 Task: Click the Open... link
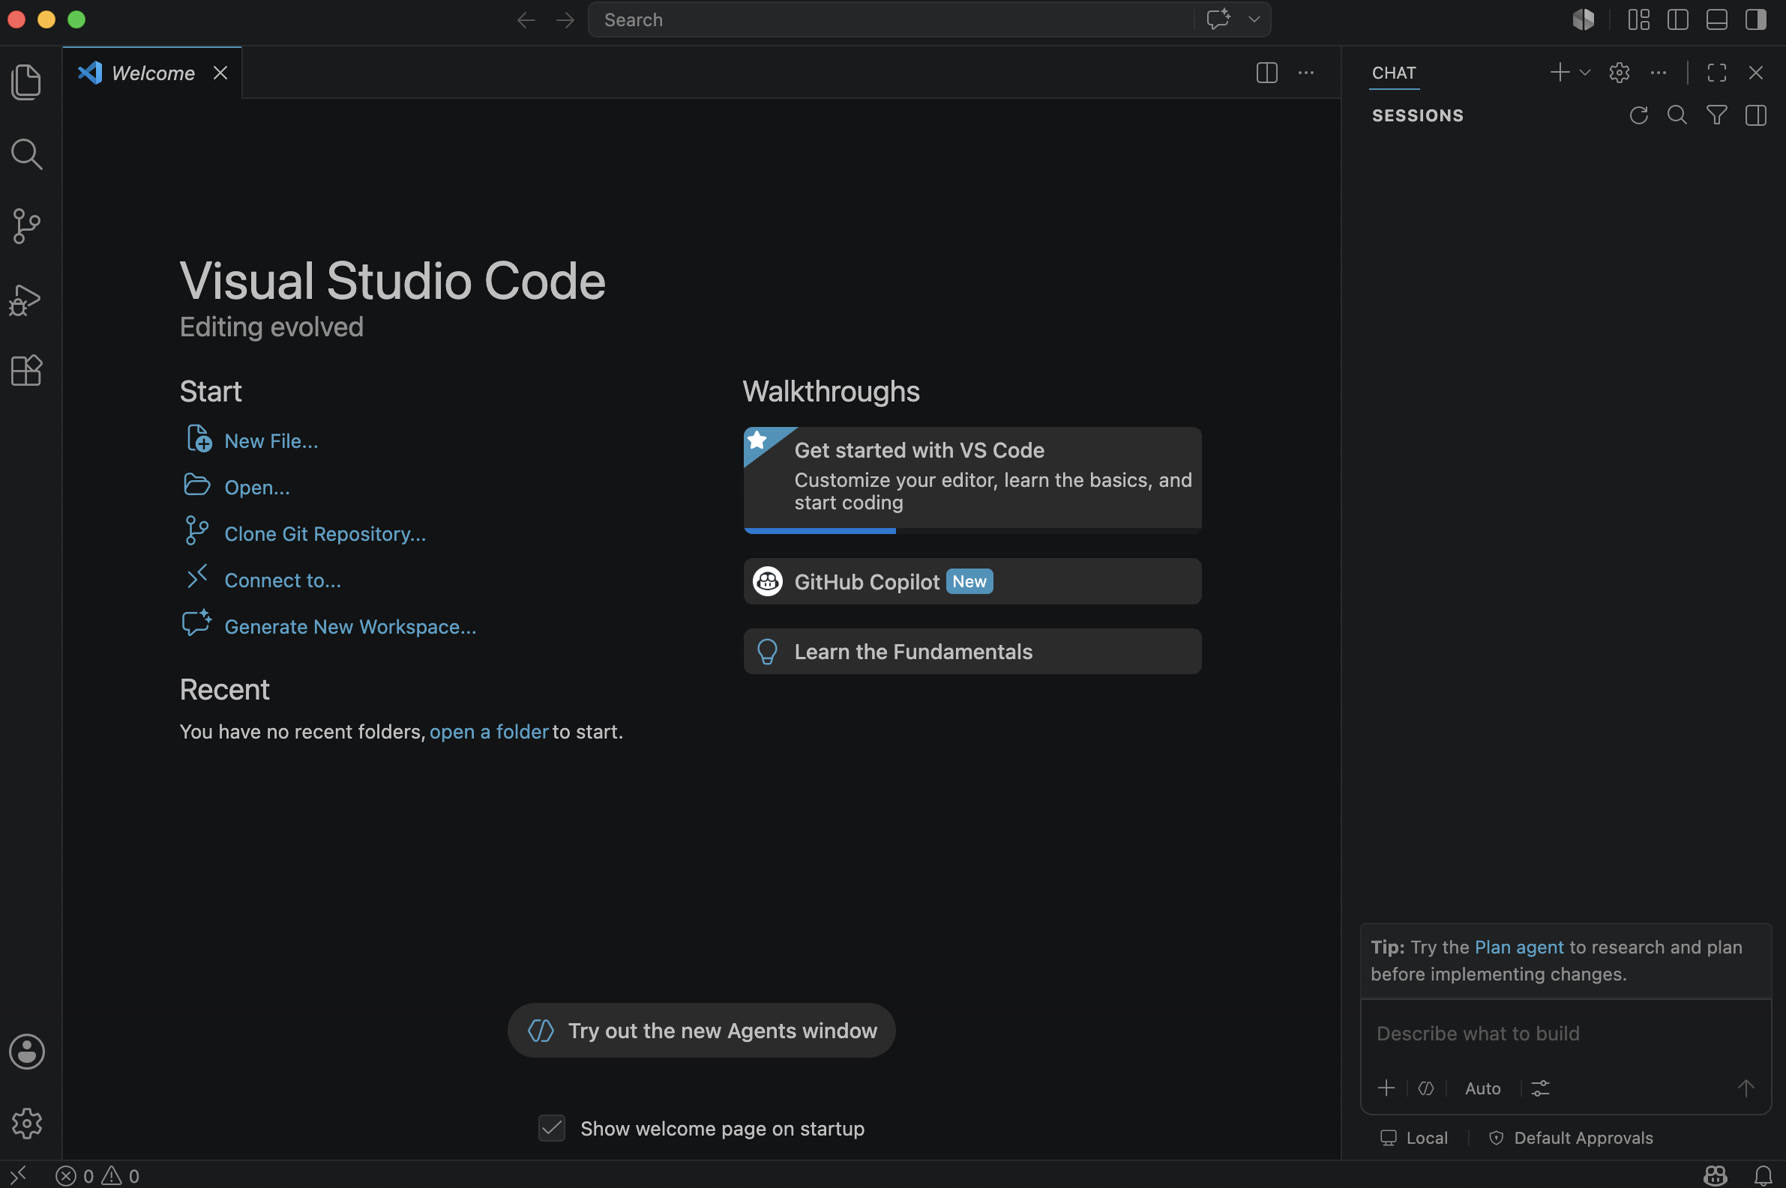pyautogui.click(x=257, y=487)
